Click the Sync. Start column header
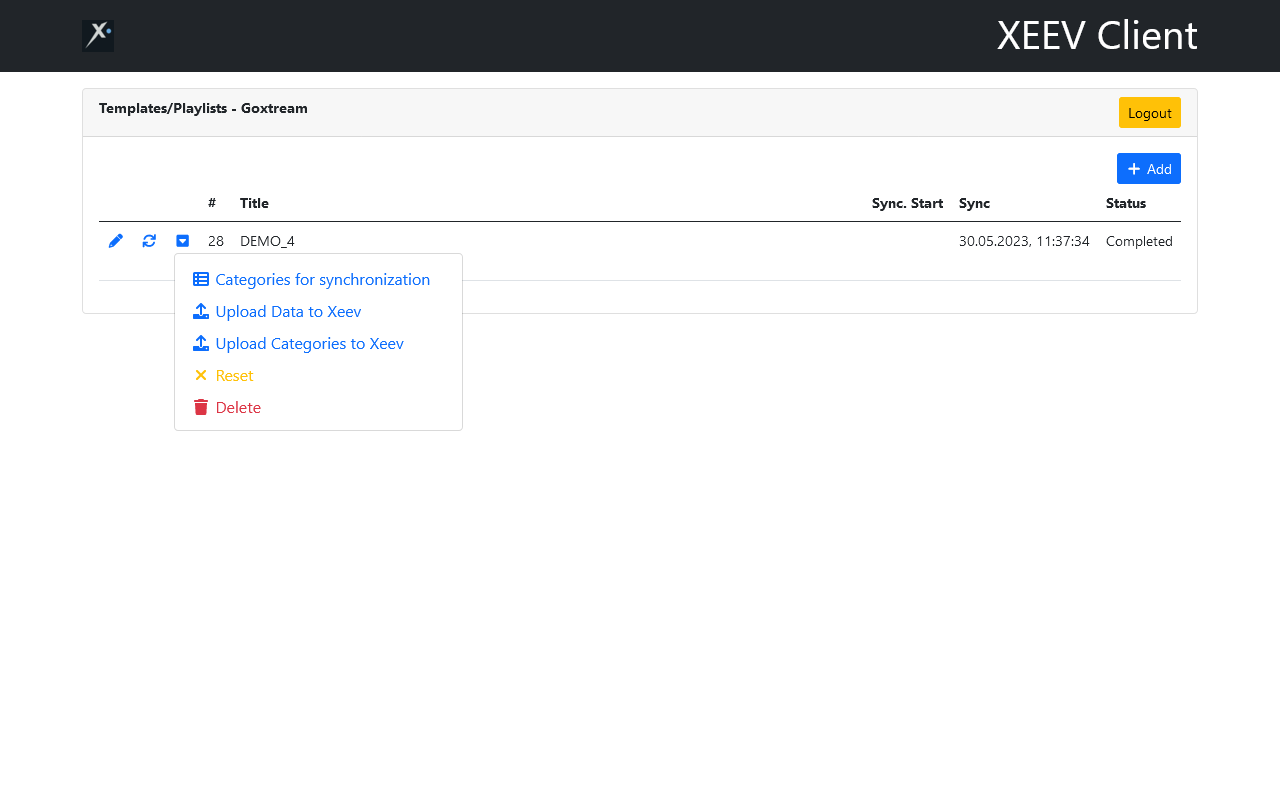1280x800 pixels. (907, 203)
